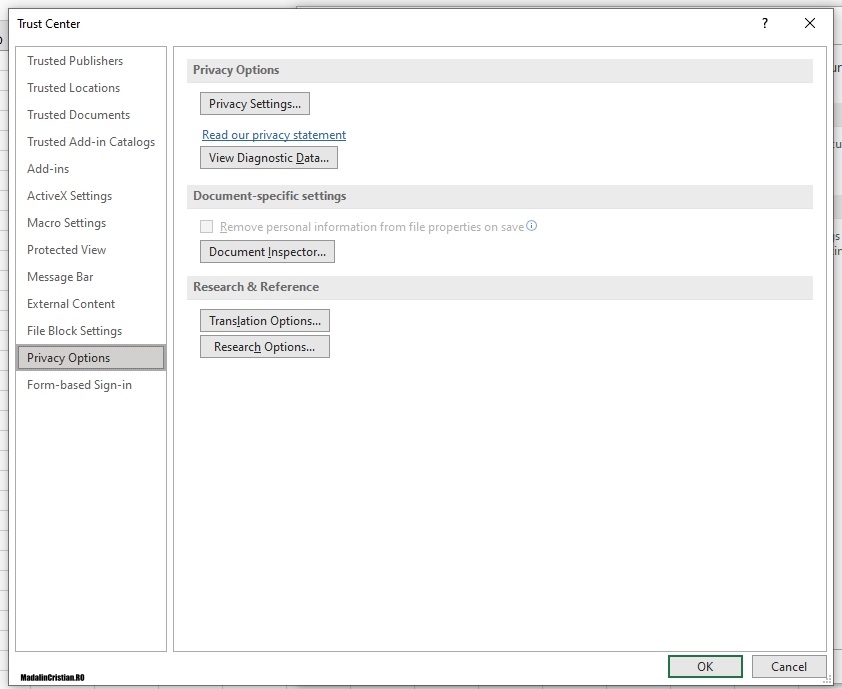Open Research Options
This screenshot has height=689, width=842.
(x=264, y=347)
